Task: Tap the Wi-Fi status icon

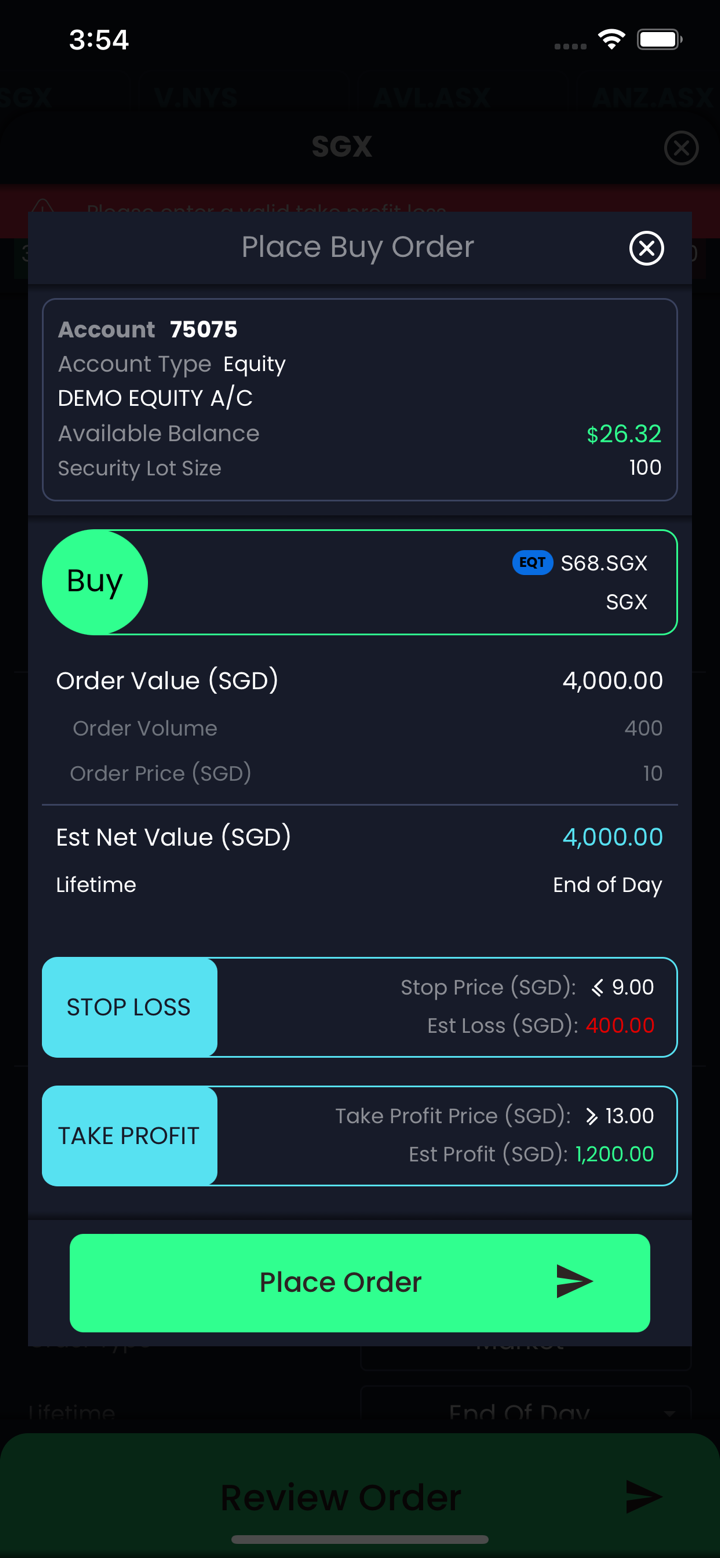Action: 610,40
